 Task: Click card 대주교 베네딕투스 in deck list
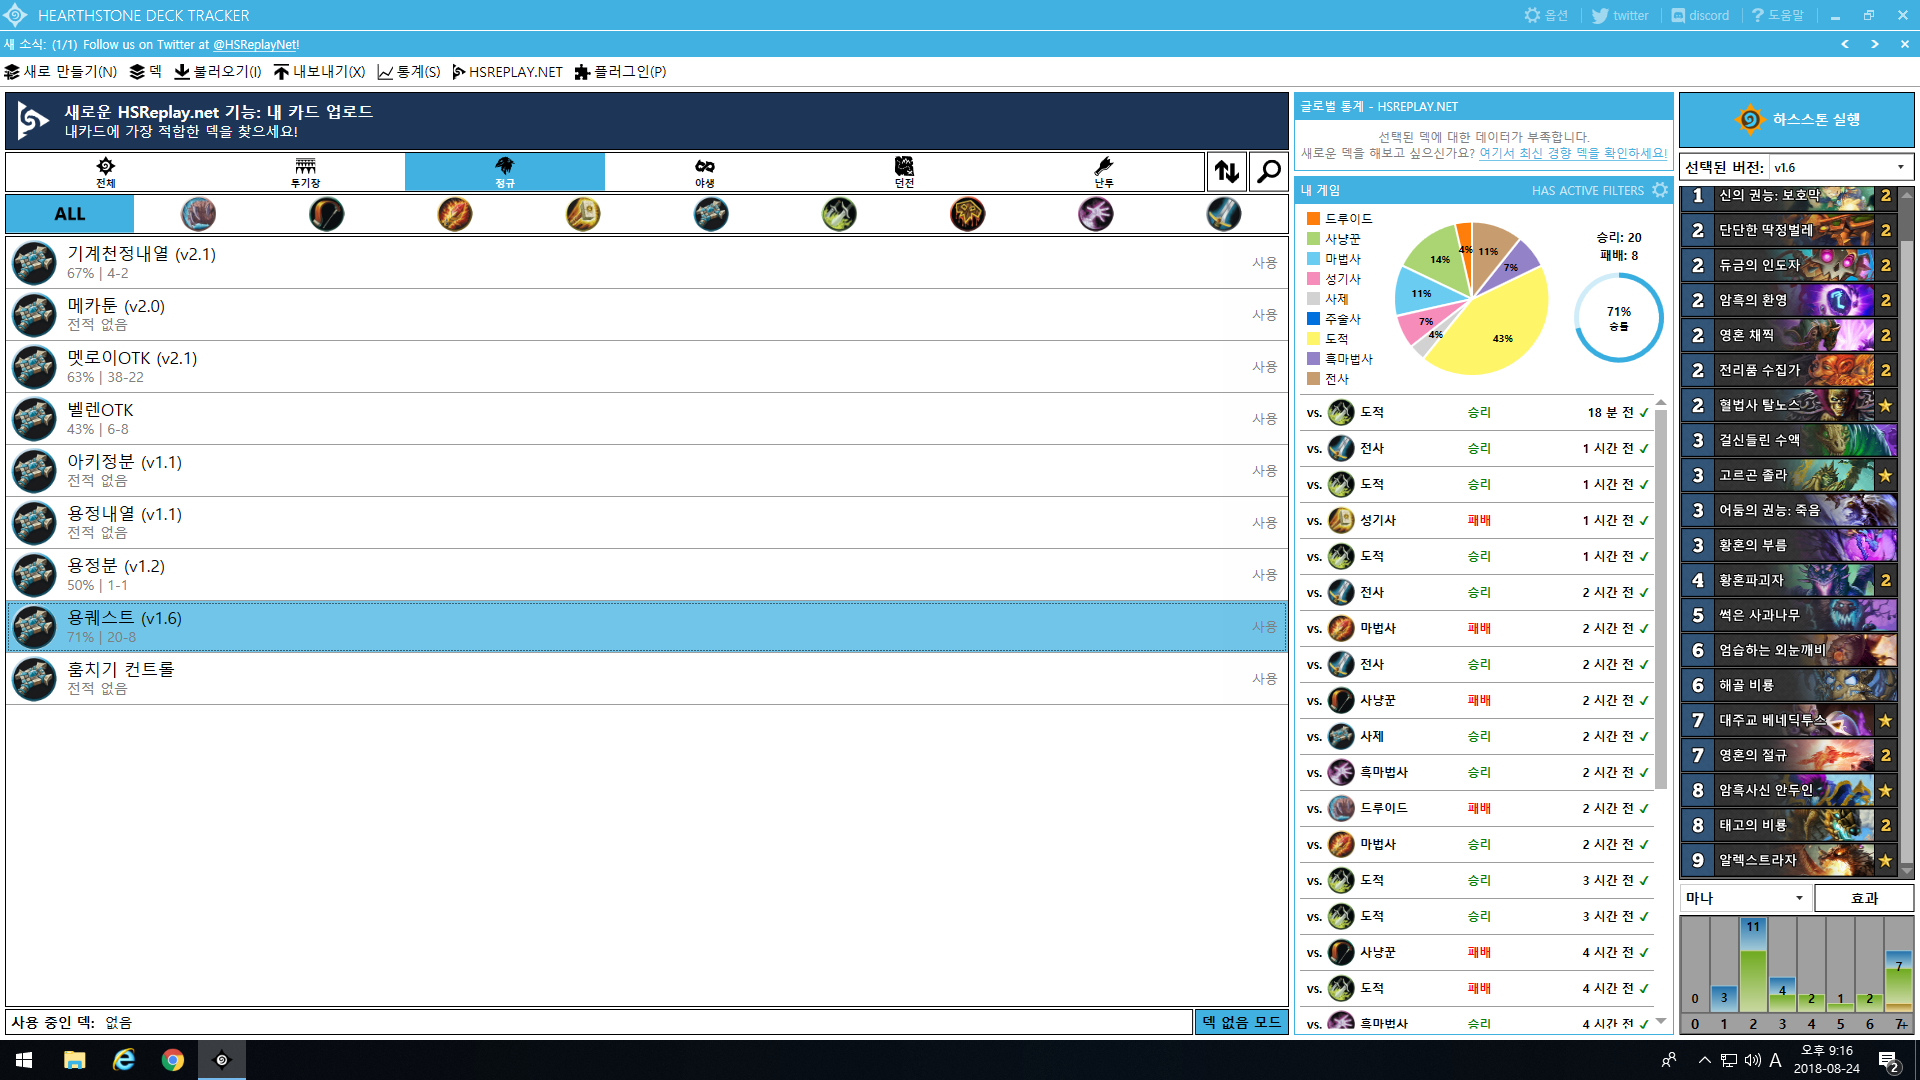tap(1788, 720)
